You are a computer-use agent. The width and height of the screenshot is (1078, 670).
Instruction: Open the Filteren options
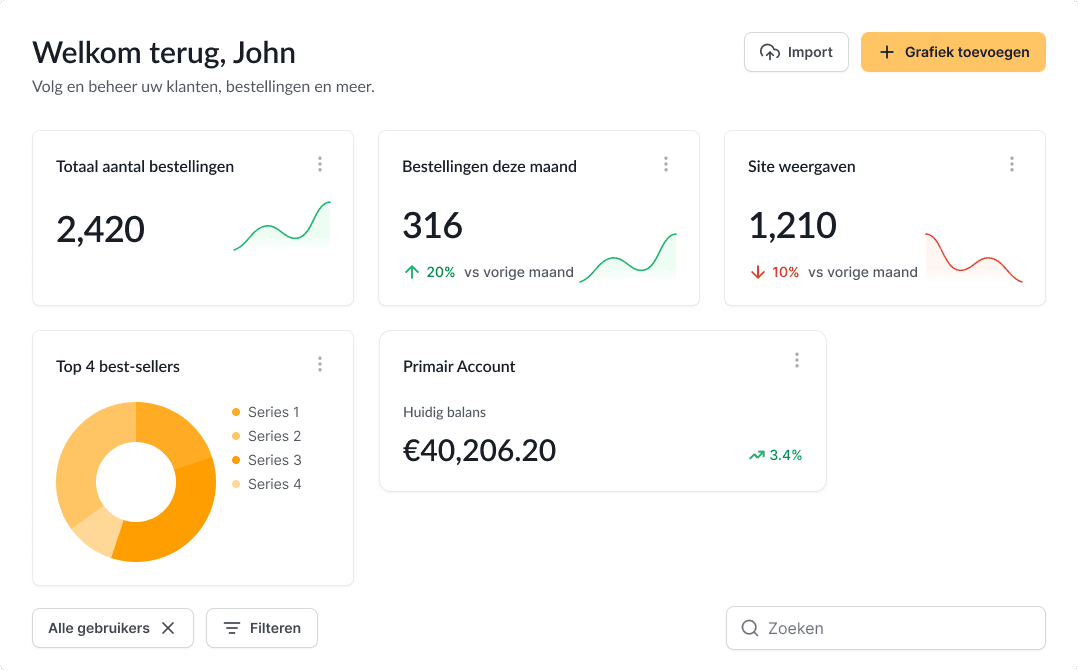click(261, 628)
